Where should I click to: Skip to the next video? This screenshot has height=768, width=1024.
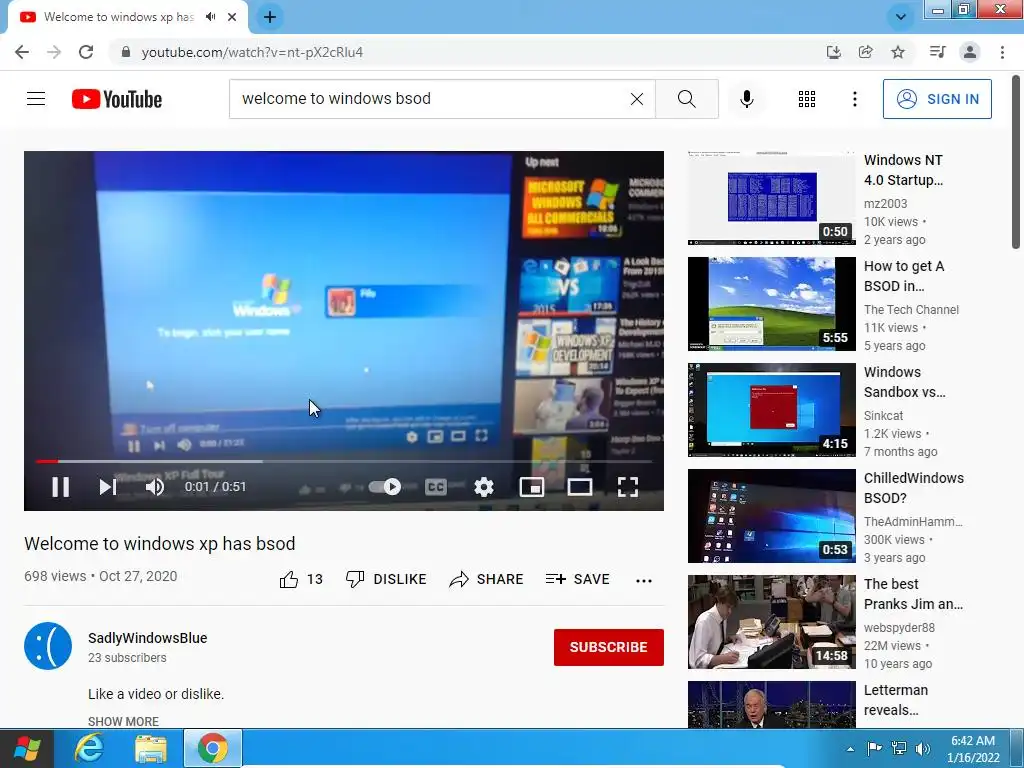coord(107,487)
